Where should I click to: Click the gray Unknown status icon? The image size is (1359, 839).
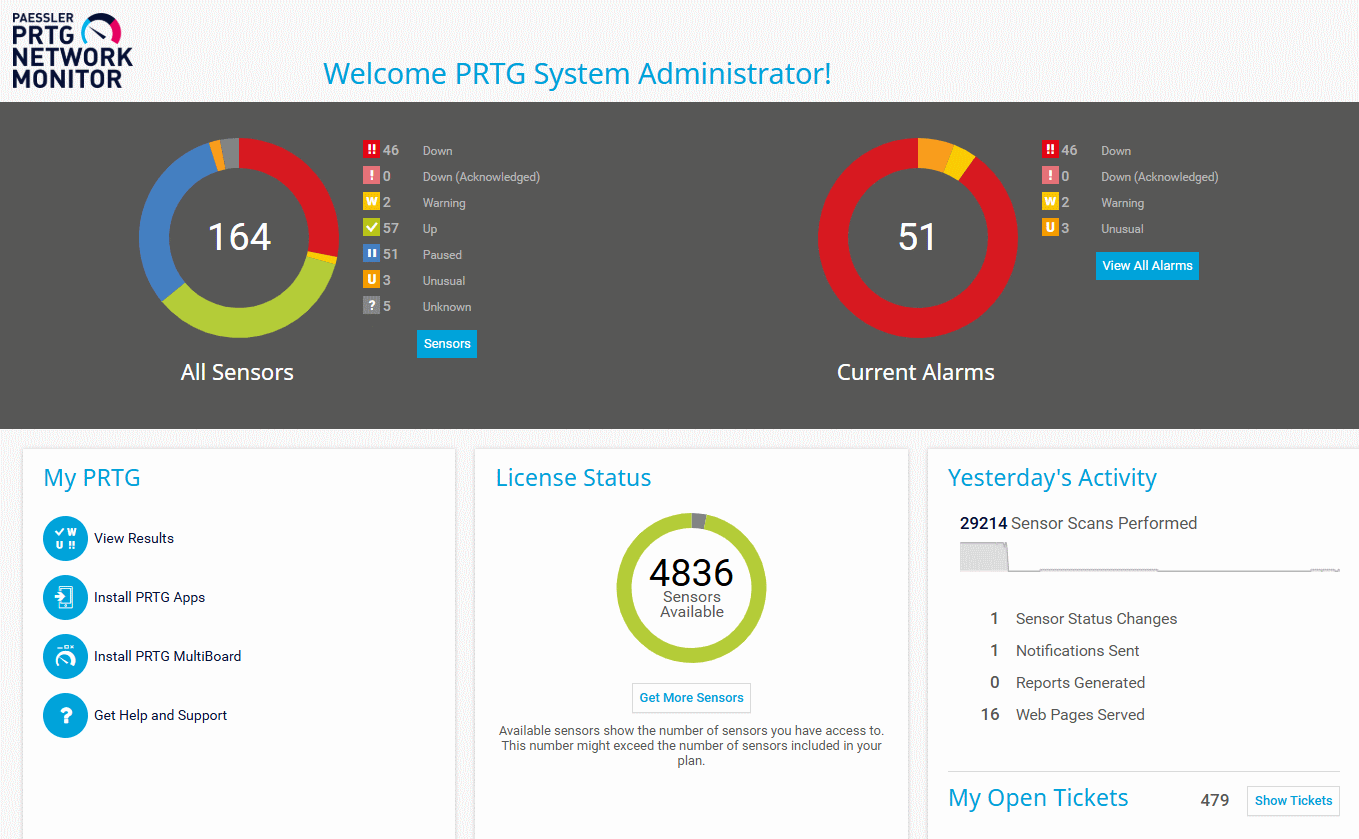[x=371, y=306]
